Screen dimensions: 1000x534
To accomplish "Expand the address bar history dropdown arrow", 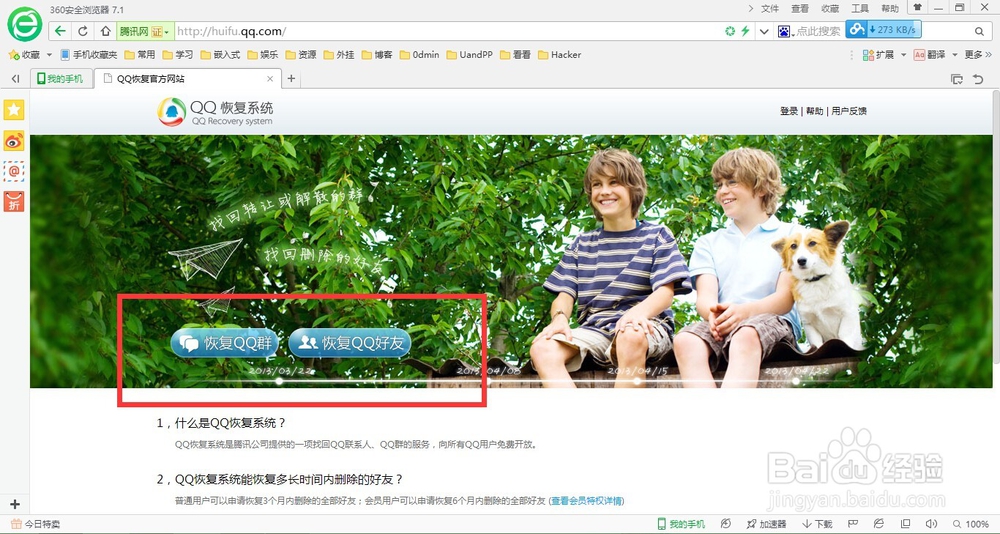I will point(763,31).
